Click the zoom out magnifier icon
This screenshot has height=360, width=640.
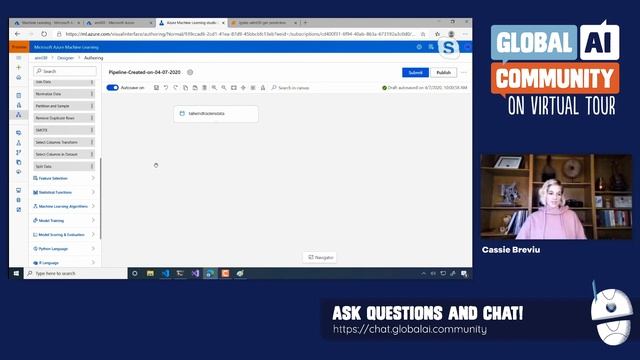(224, 88)
